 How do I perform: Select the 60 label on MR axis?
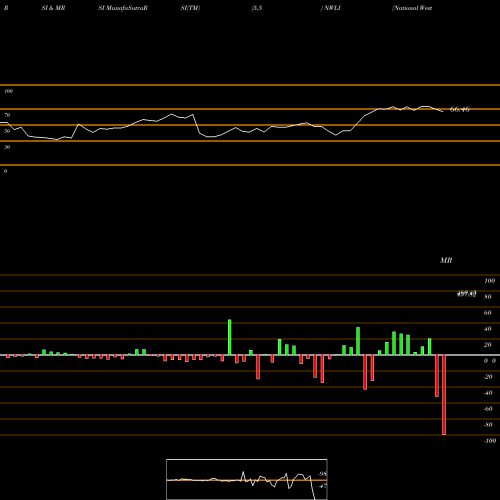pos(488,313)
